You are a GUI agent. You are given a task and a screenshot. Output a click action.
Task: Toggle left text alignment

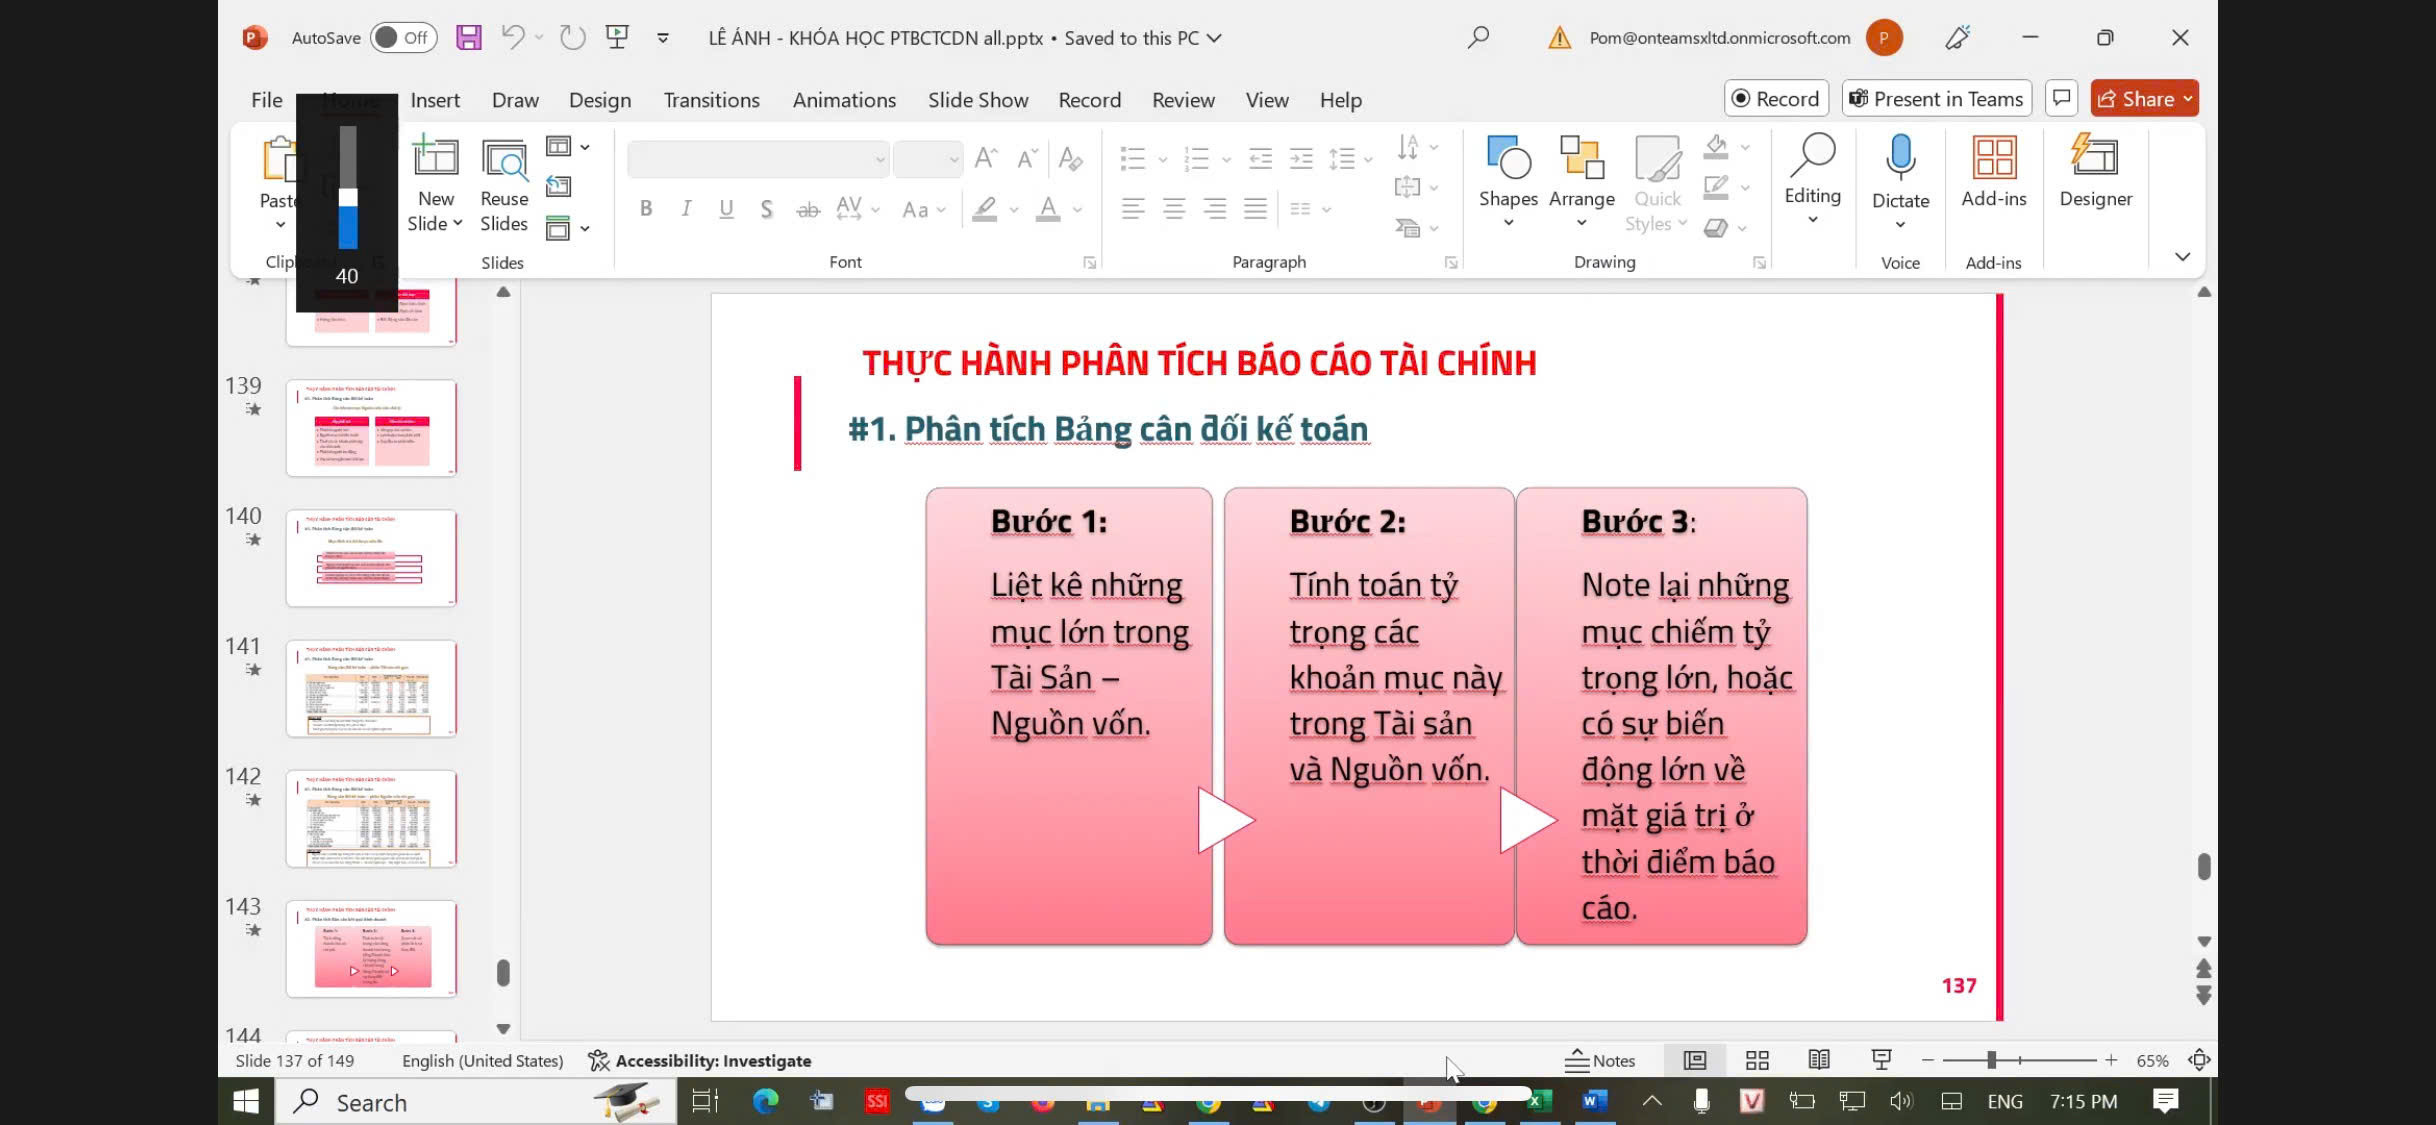[x=1133, y=208]
